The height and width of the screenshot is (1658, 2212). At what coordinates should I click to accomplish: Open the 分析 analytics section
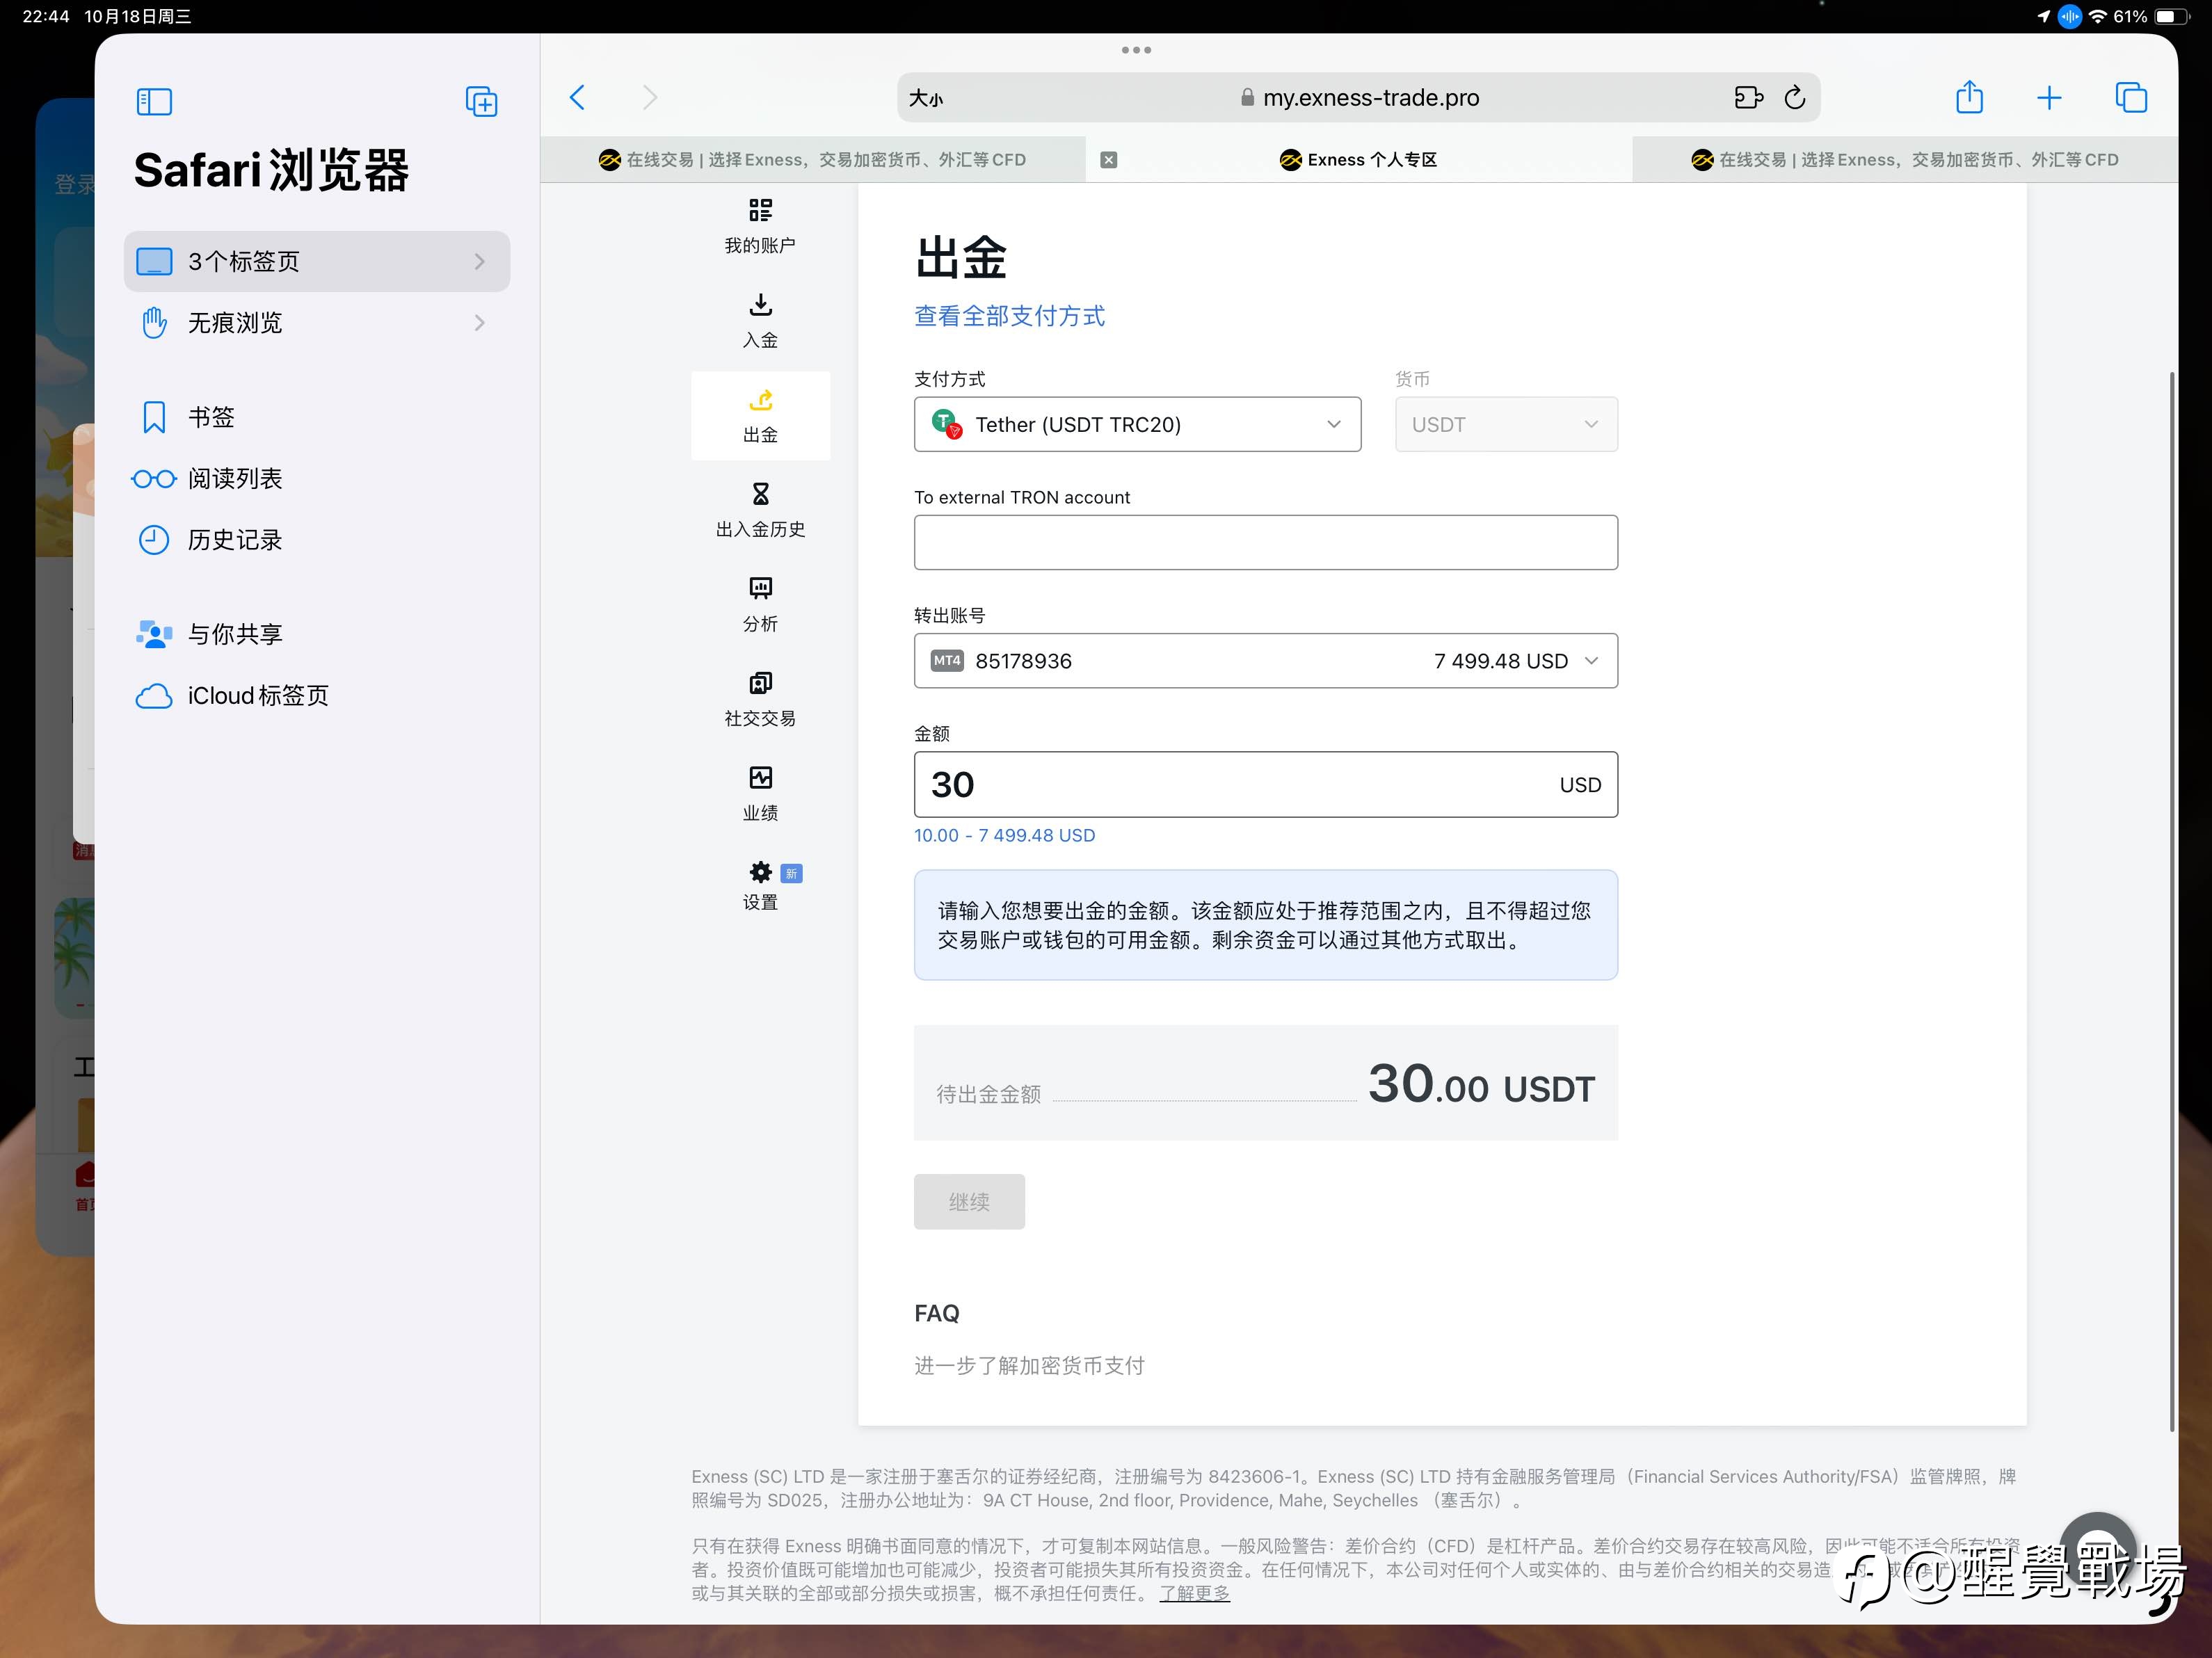pyautogui.click(x=760, y=605)
